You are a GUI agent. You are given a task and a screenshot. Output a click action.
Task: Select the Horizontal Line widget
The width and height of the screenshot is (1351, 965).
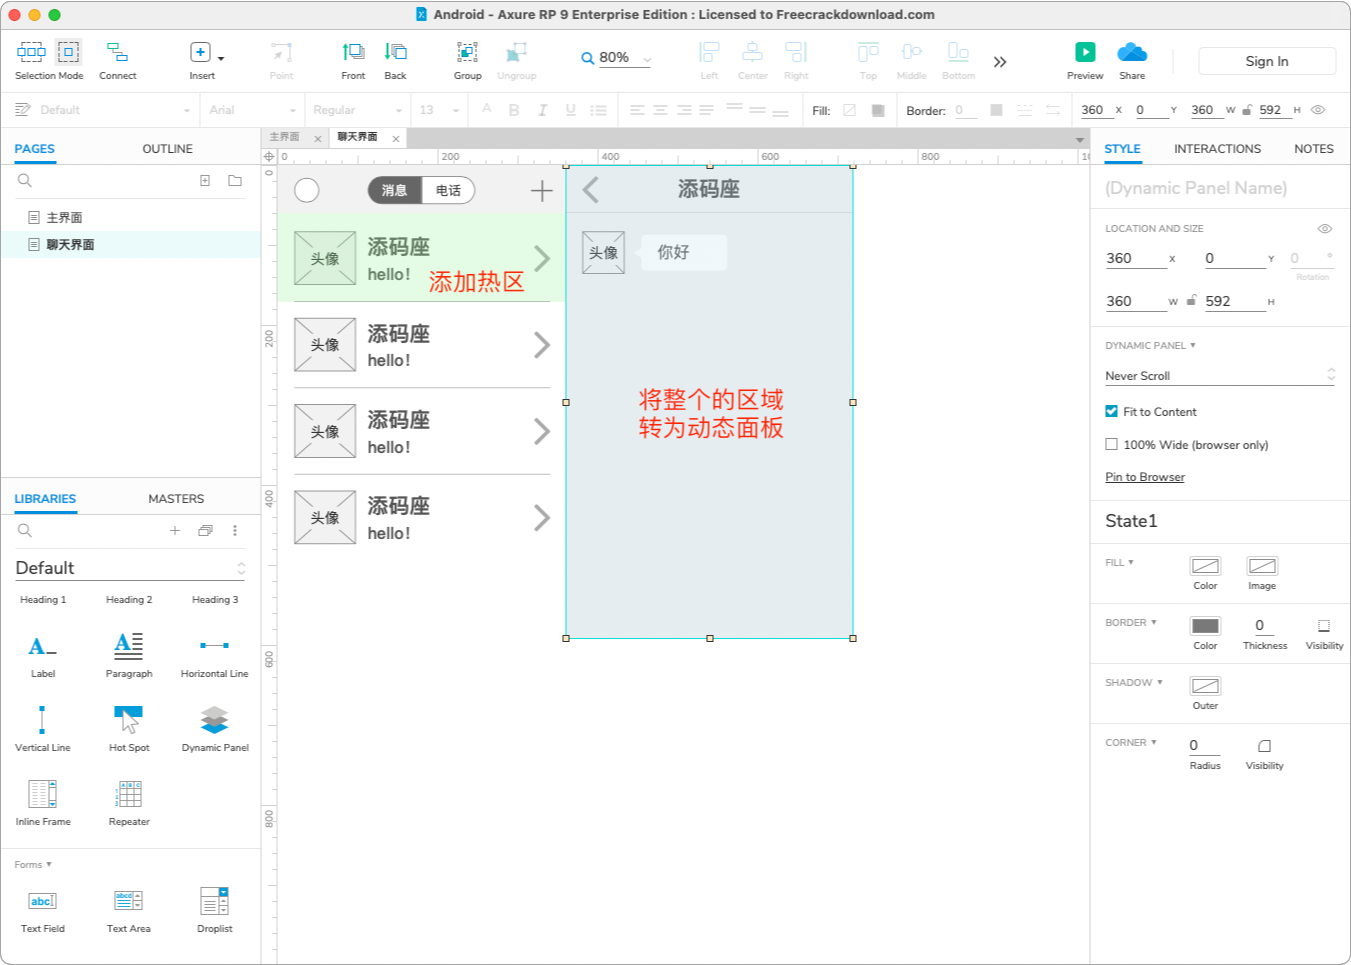[214, 654]
